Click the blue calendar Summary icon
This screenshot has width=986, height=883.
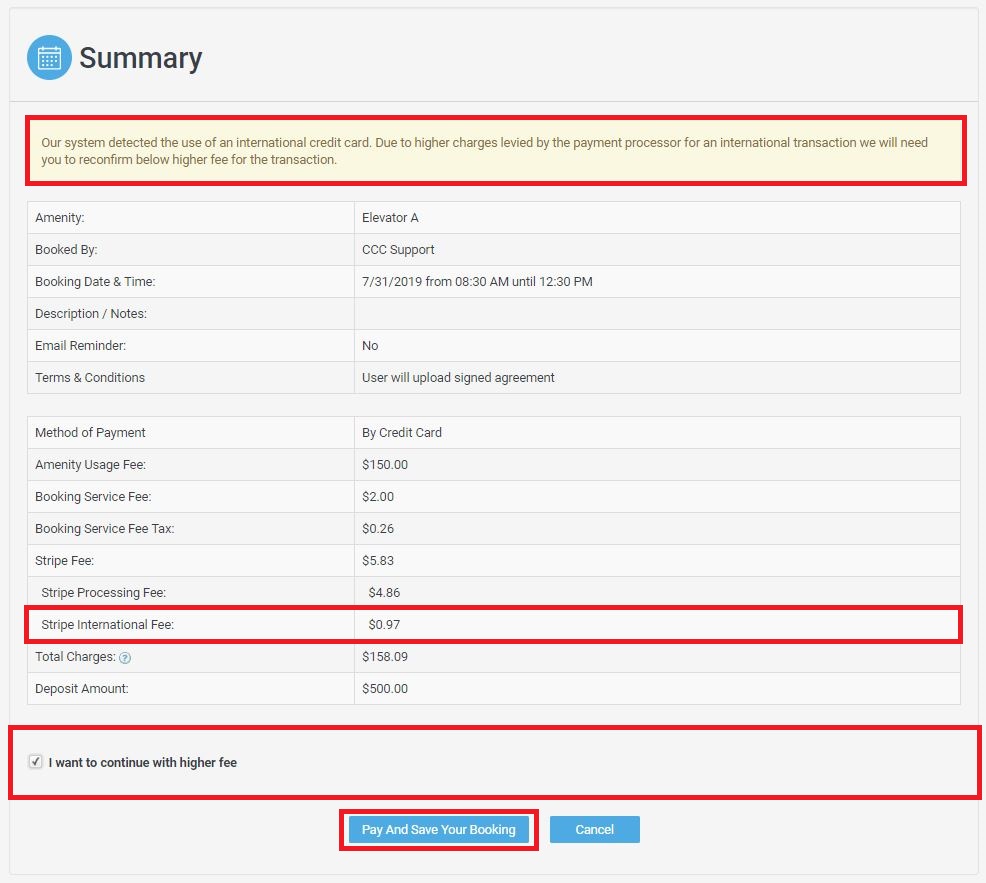coord(47,58)
